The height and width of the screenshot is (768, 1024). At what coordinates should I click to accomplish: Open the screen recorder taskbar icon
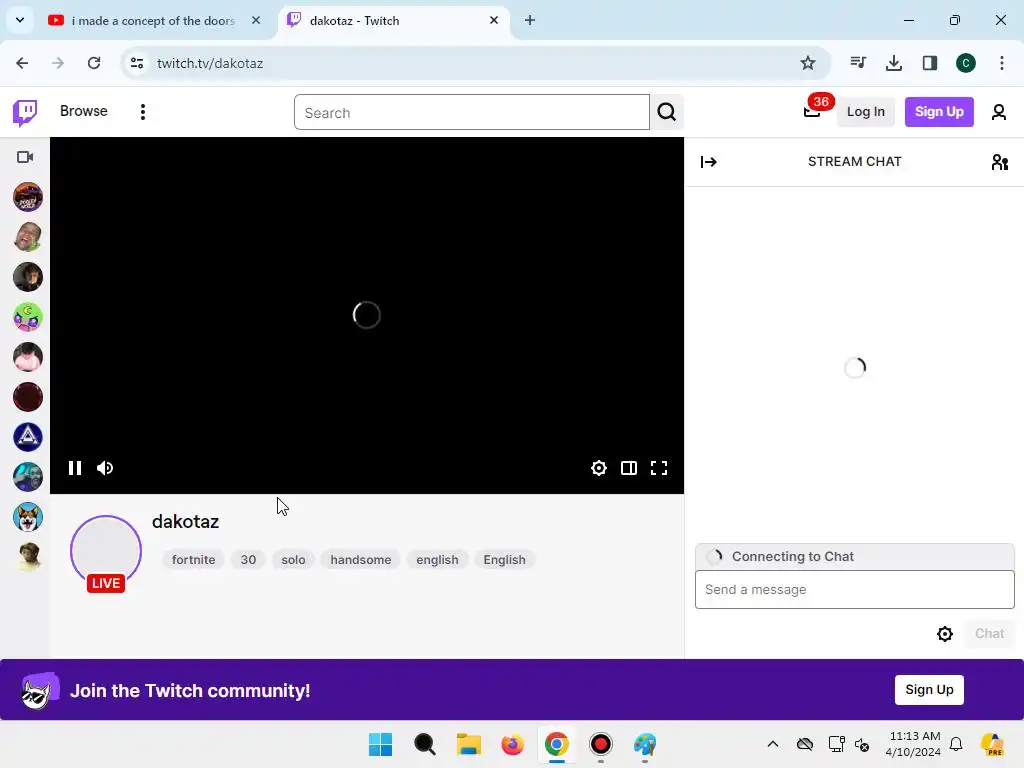point(601,744)
